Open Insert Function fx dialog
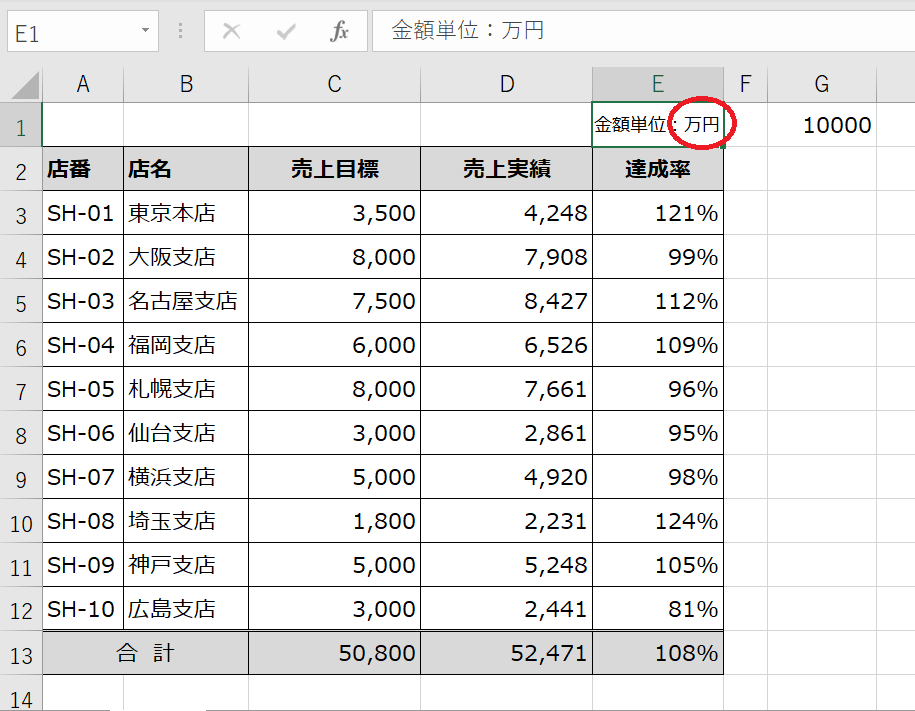 340,31
